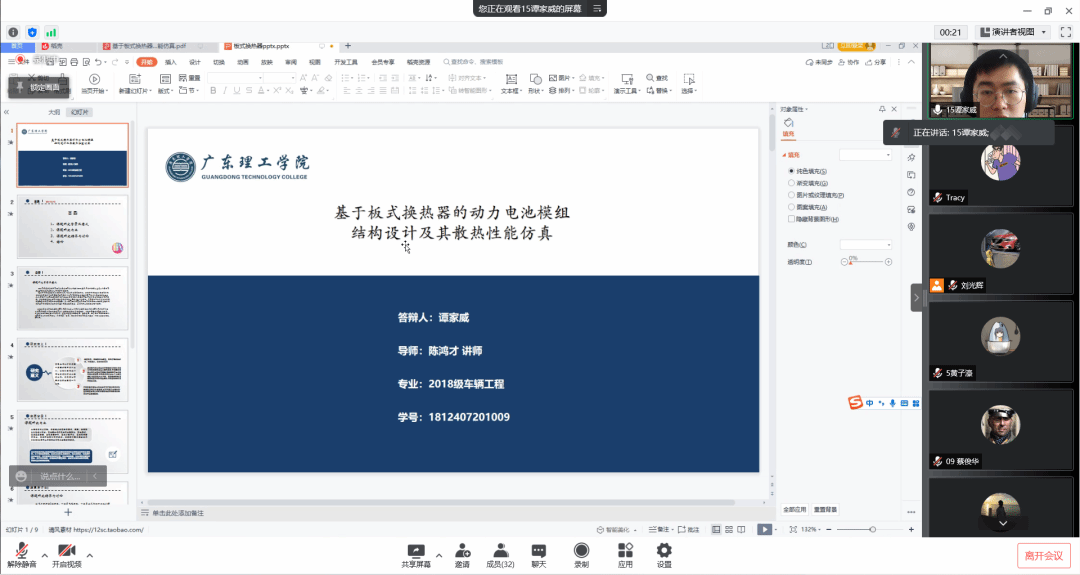Start recording with the 录制 icon
1080x575 pixels.
(x=581, y=551)
